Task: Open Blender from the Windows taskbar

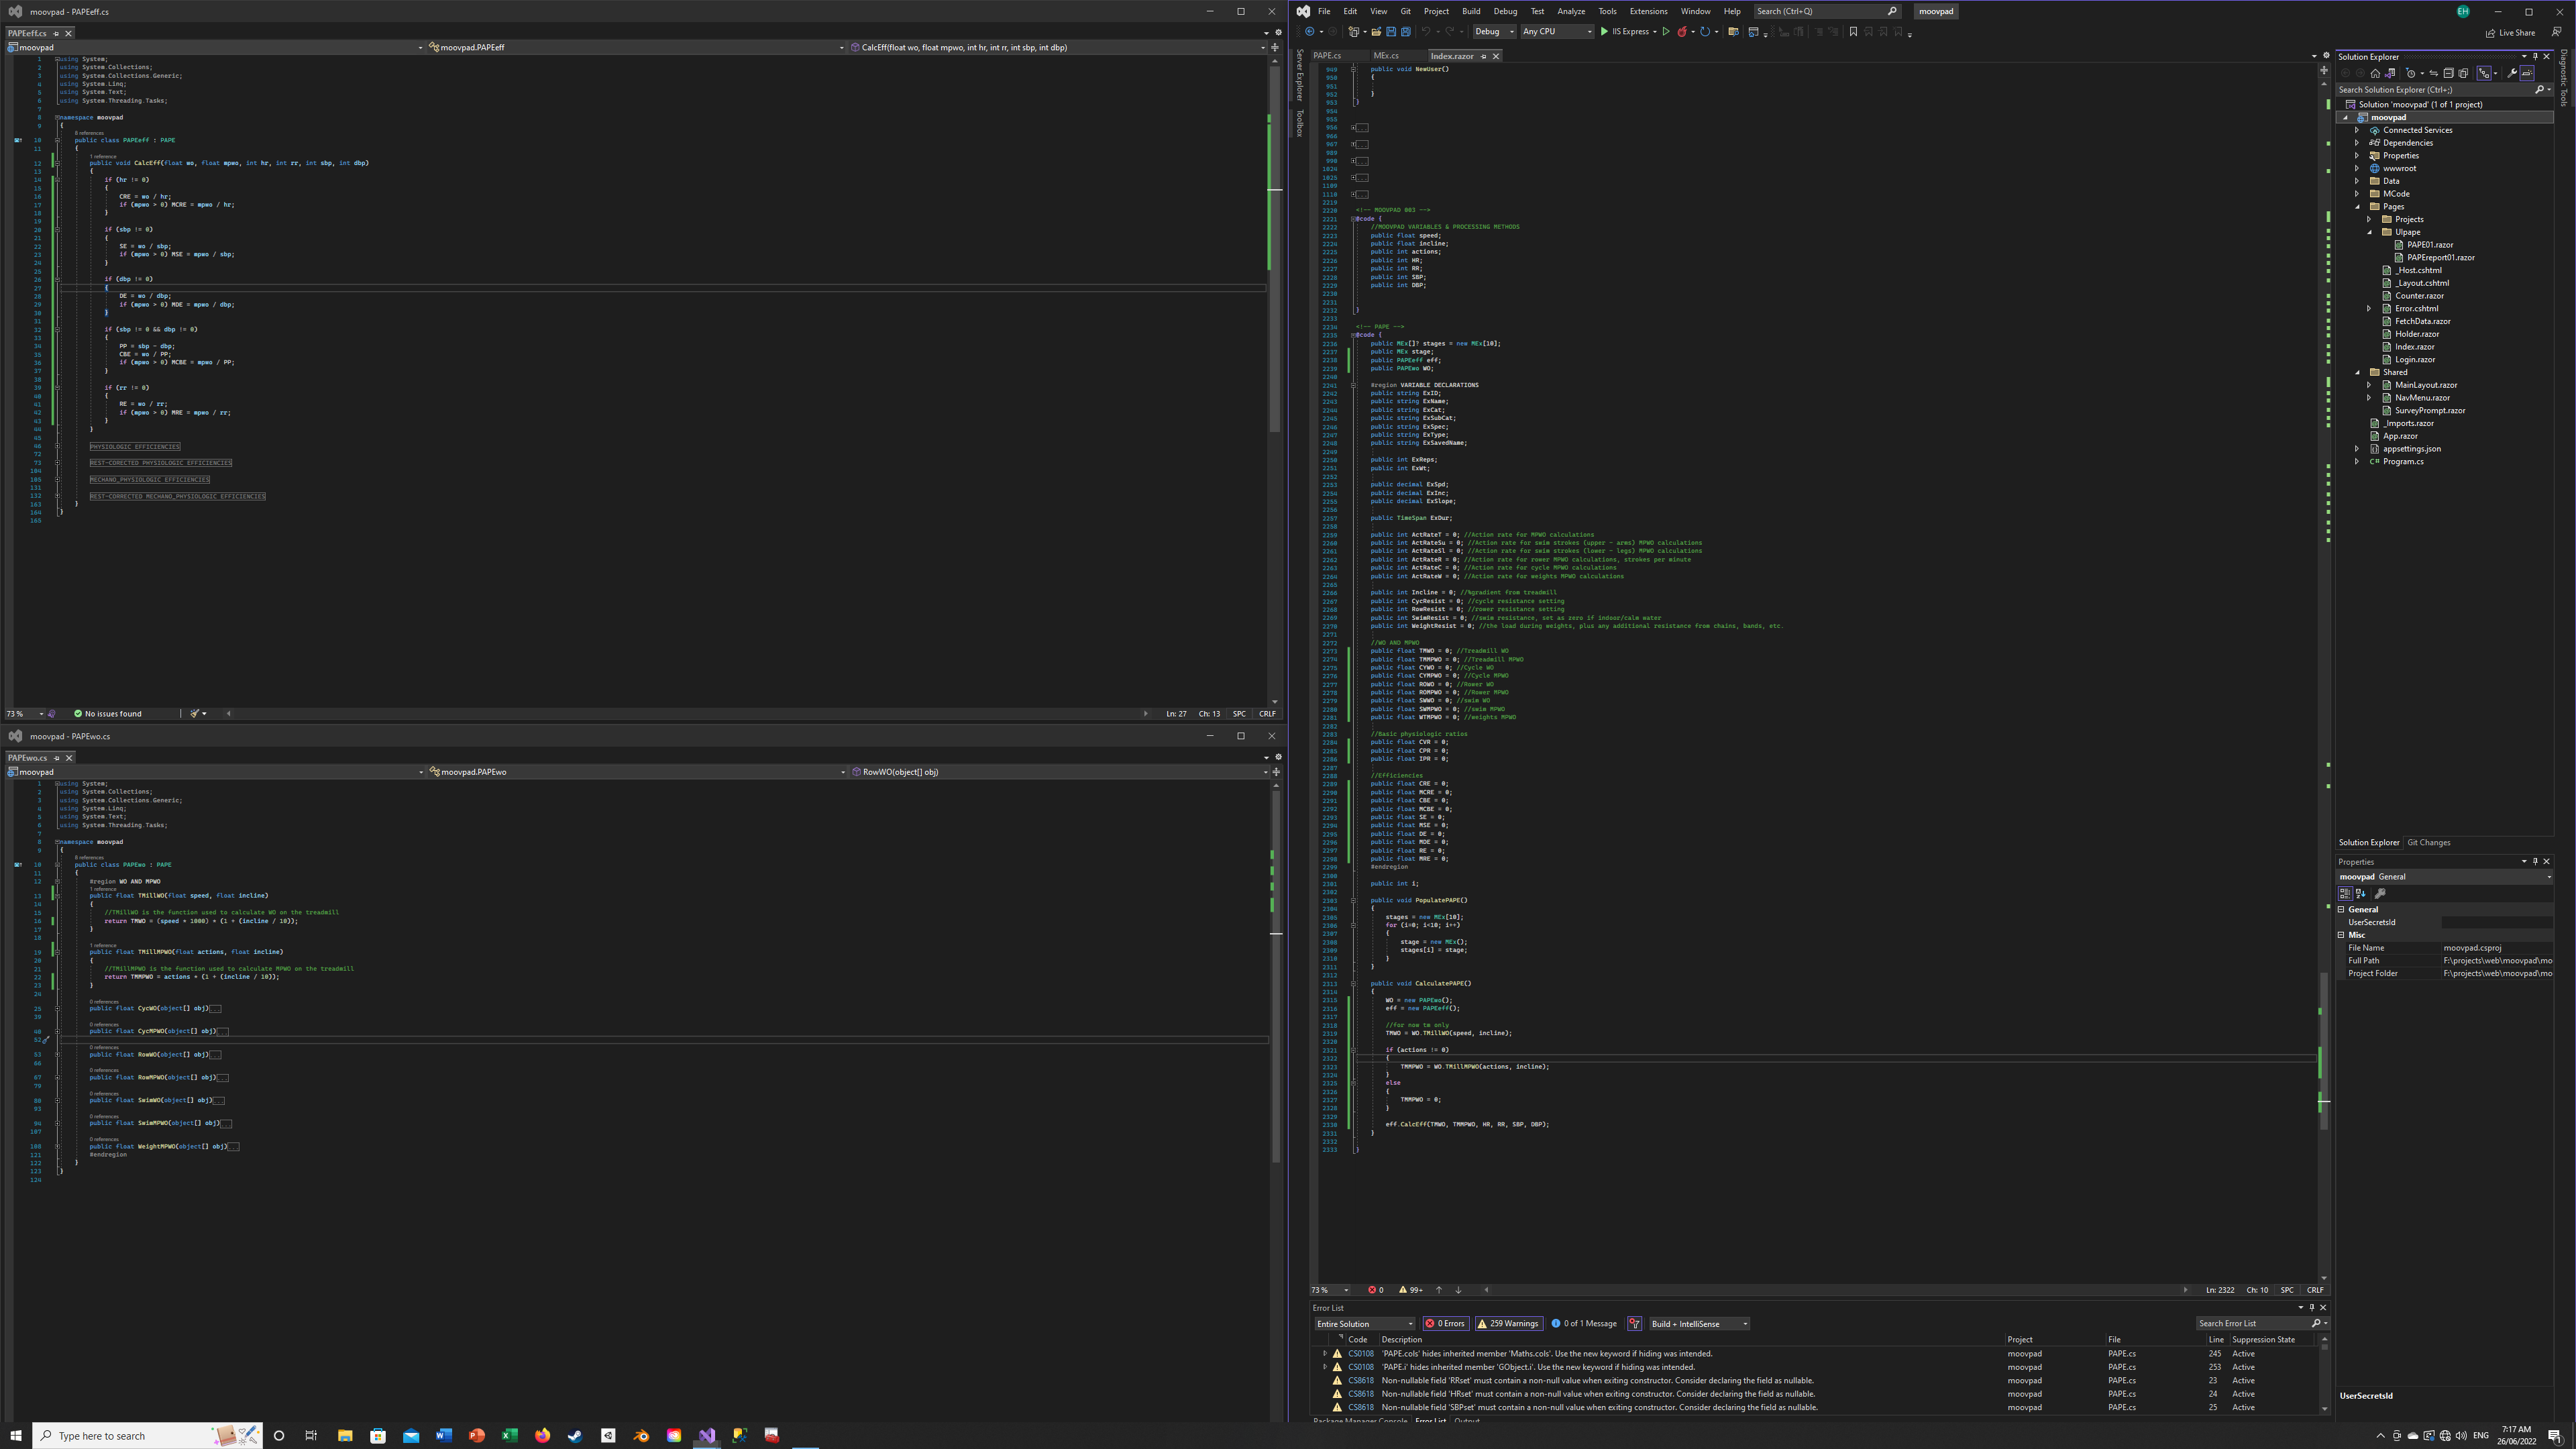Action: (641, 1435)
